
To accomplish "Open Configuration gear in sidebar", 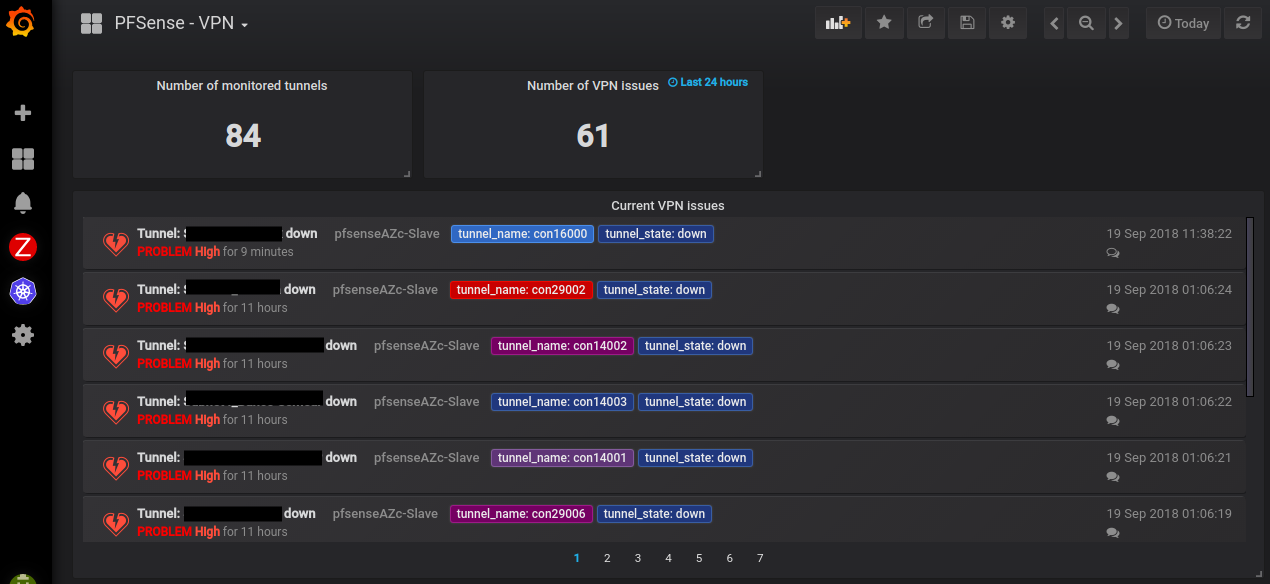I will coord(22,335).
